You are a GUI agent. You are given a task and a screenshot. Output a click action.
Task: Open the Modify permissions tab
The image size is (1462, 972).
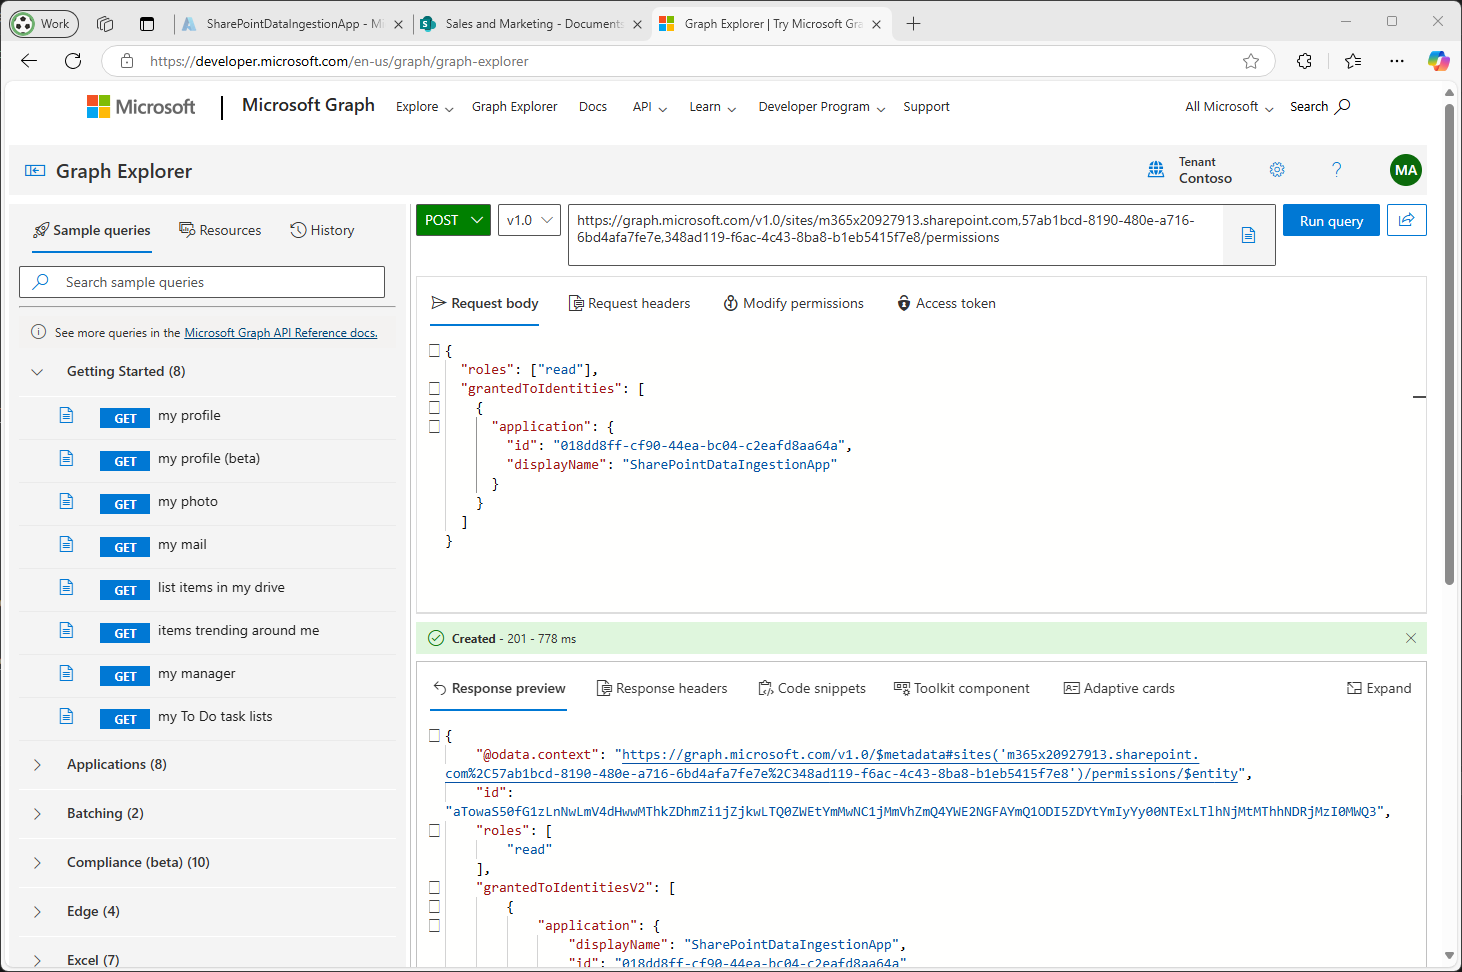click(794, 303)
